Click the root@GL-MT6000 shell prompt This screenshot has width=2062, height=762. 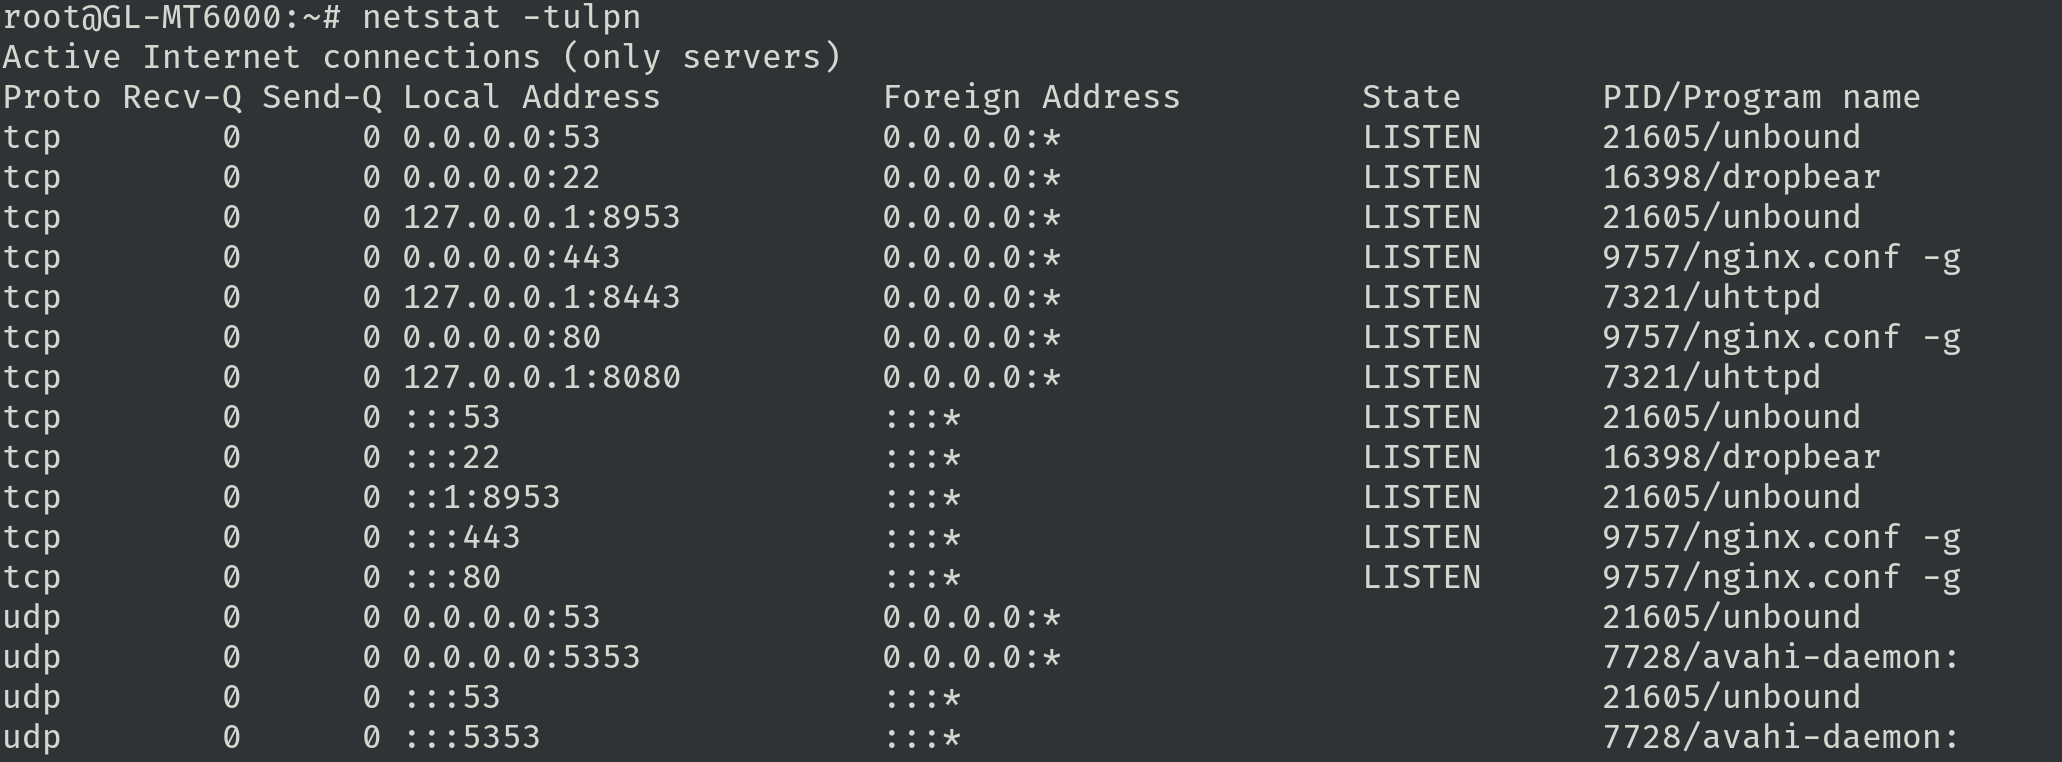172,18
